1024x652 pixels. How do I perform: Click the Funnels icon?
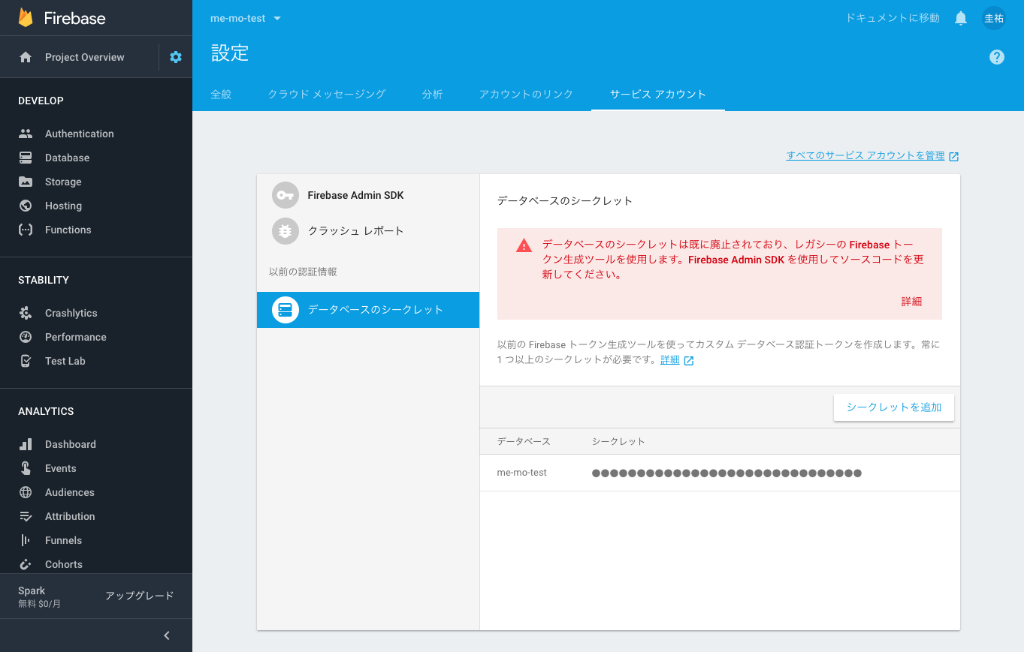[25, 540]
